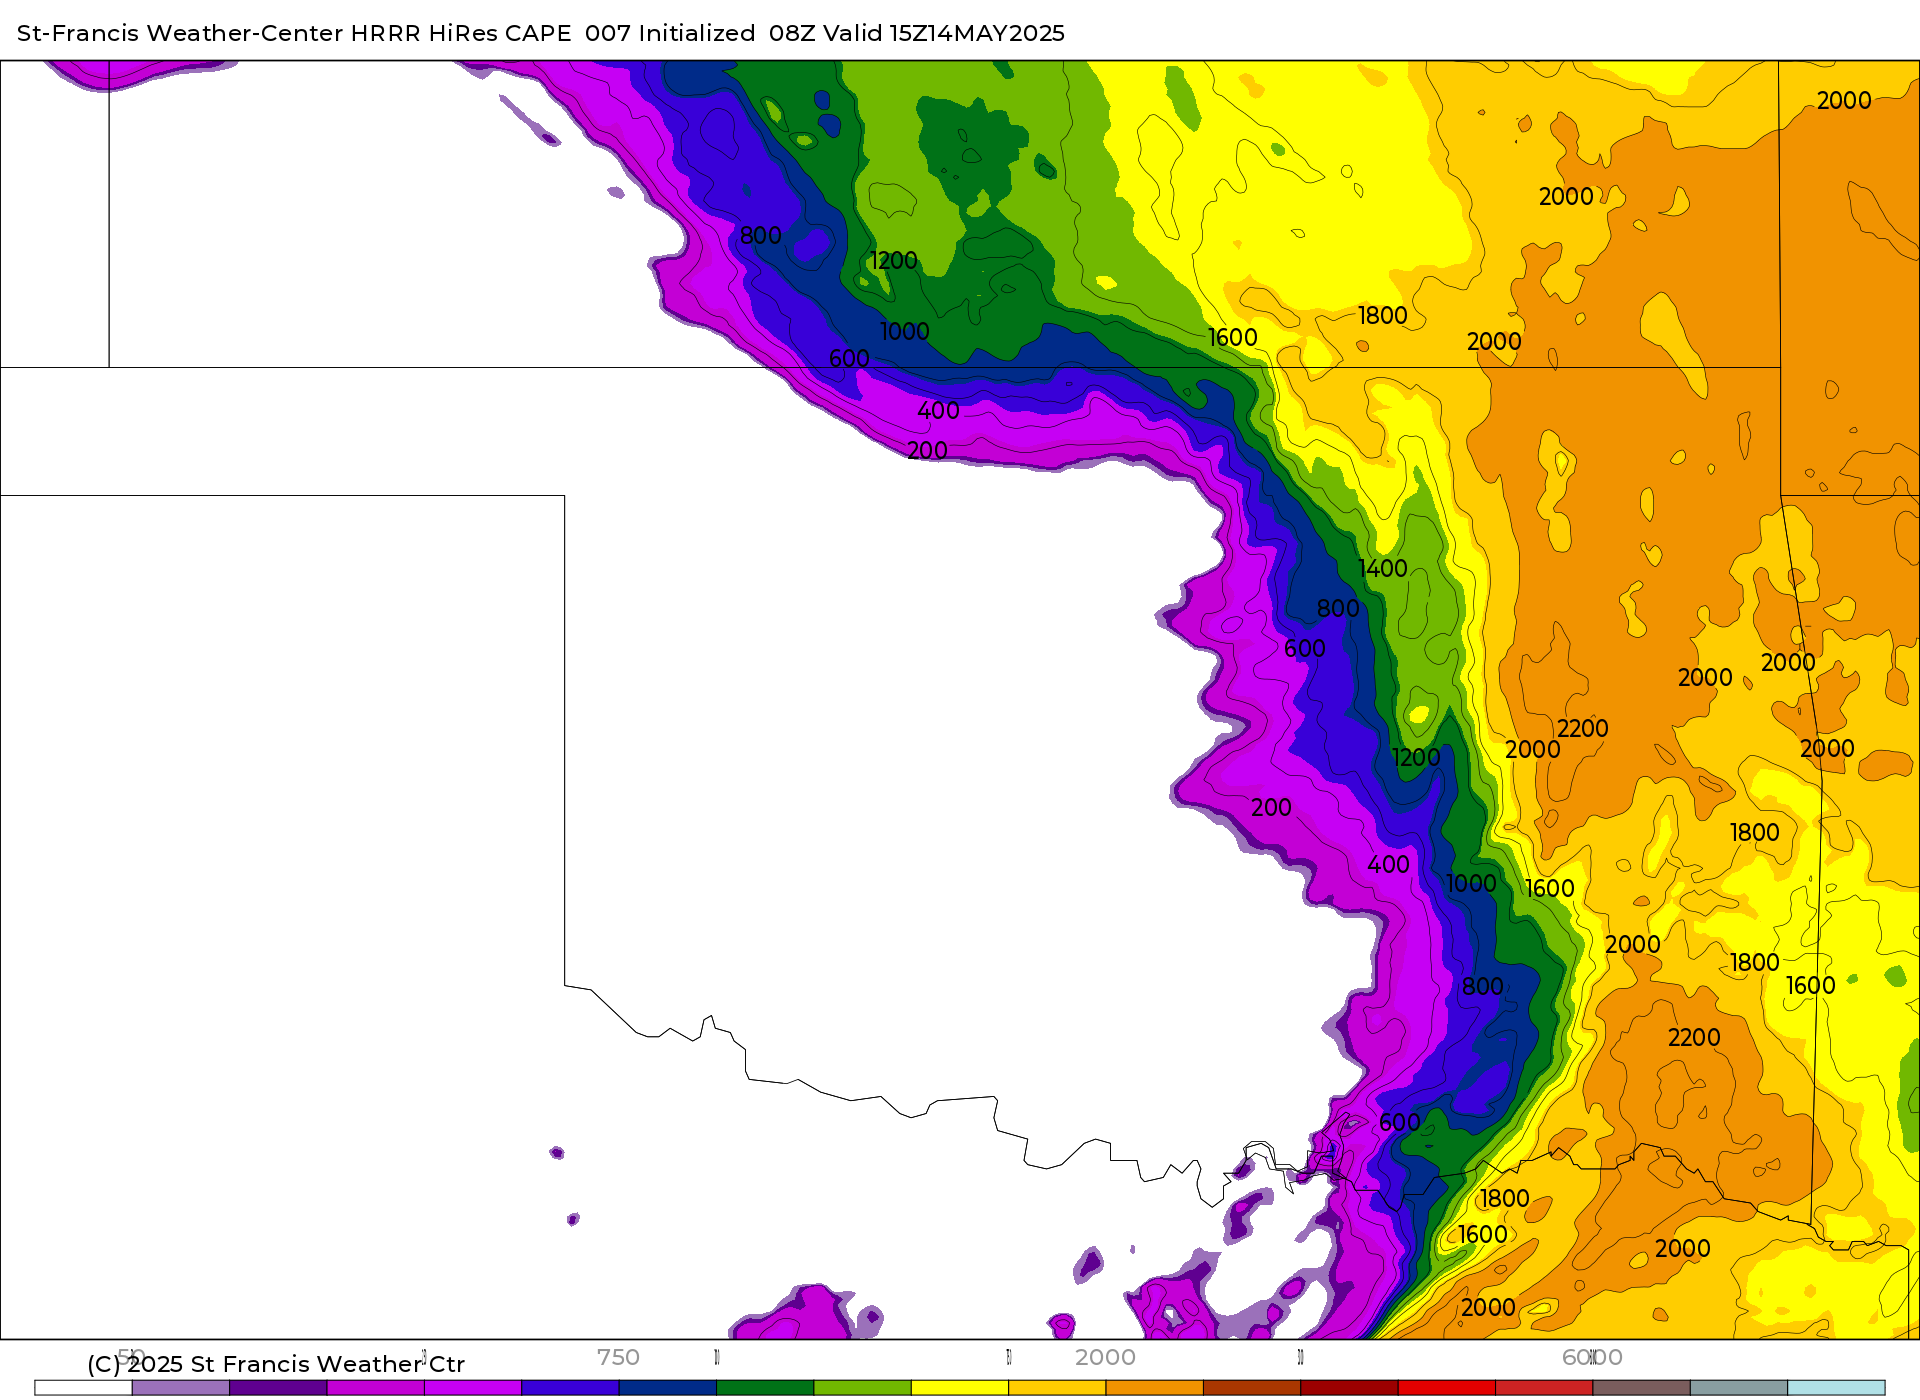Select the golden yellow legend swatch
This screenshot has width=1920, height=1400.
click(x=1057, y=1388)
